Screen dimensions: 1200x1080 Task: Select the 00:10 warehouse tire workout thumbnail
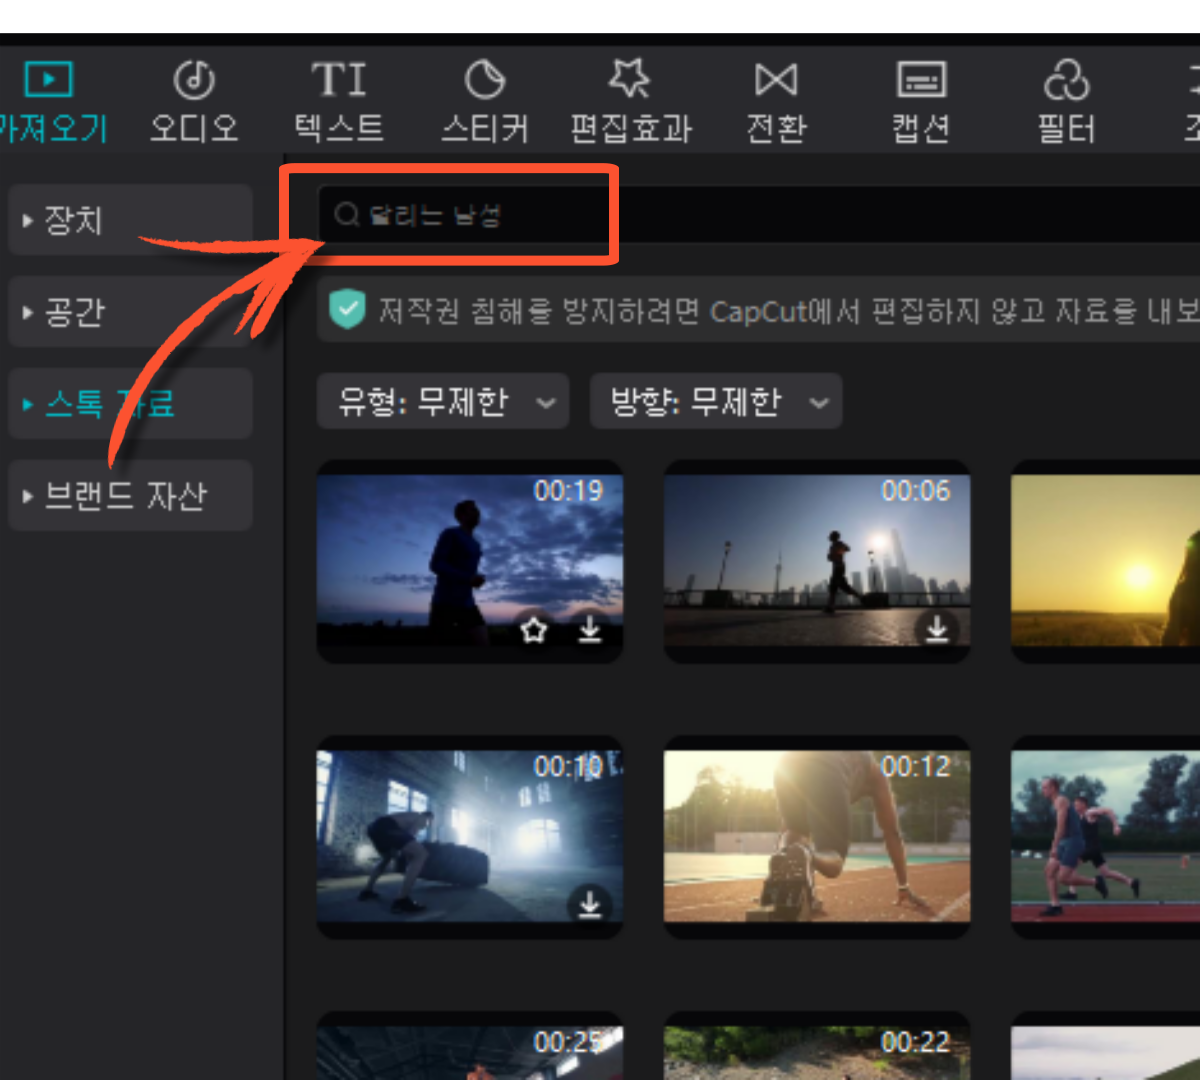pyautogui.click(x=470, y=837)
